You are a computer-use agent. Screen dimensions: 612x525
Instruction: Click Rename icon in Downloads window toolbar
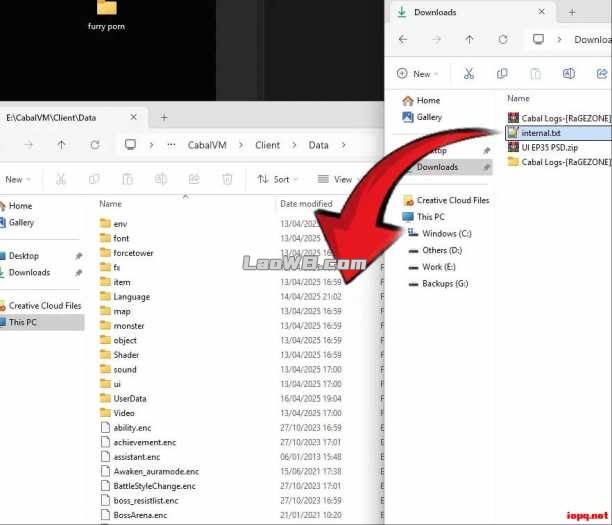pyautogui.click(x=569, y=73)
